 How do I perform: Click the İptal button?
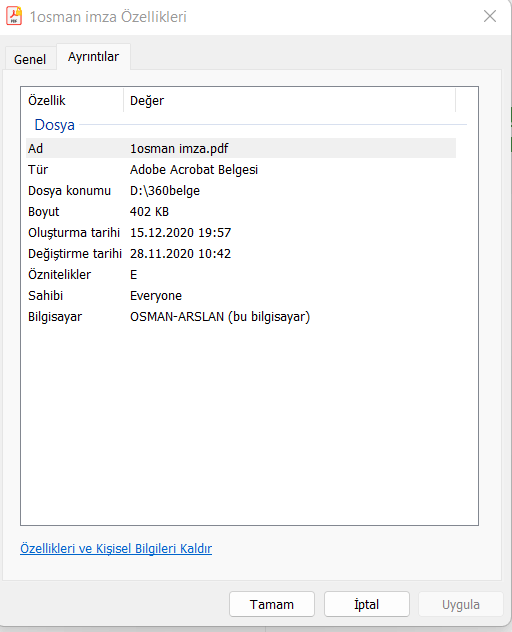point(367,604)
